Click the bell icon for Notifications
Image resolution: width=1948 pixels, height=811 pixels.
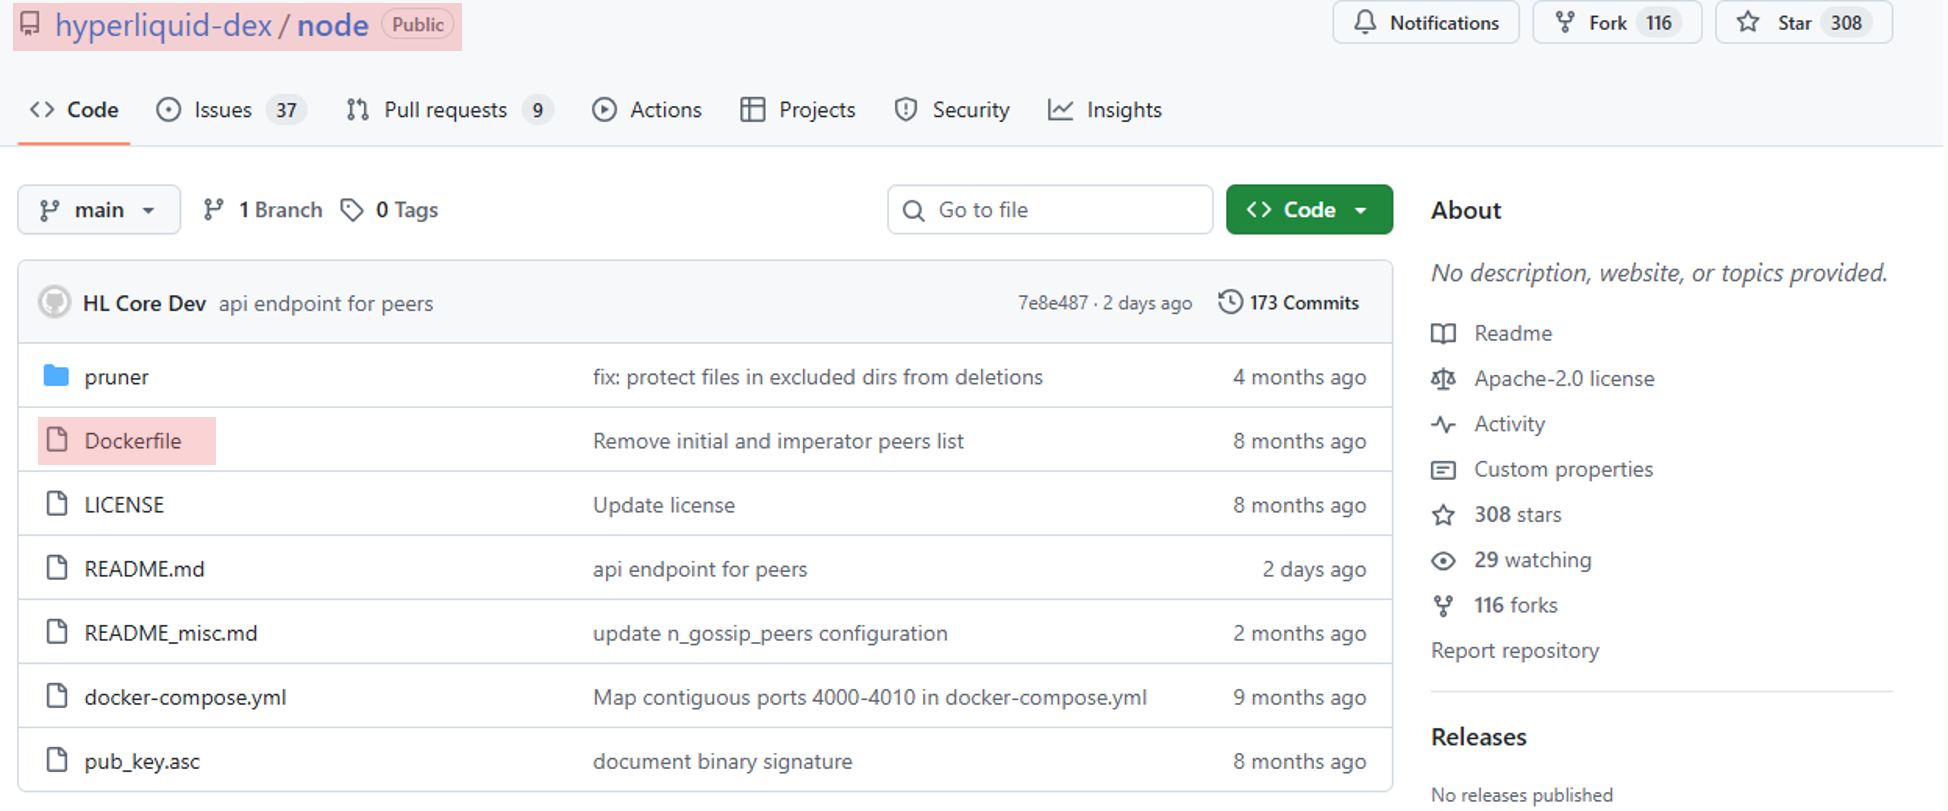pyautogui.click(x=1365, y=22)
